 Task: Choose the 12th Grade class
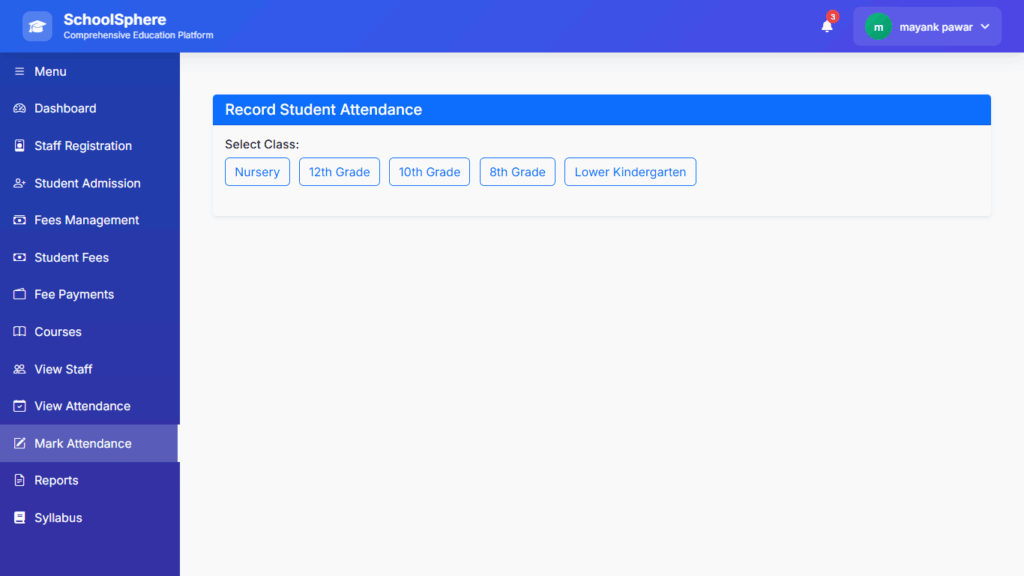click(x=339, y=172)
